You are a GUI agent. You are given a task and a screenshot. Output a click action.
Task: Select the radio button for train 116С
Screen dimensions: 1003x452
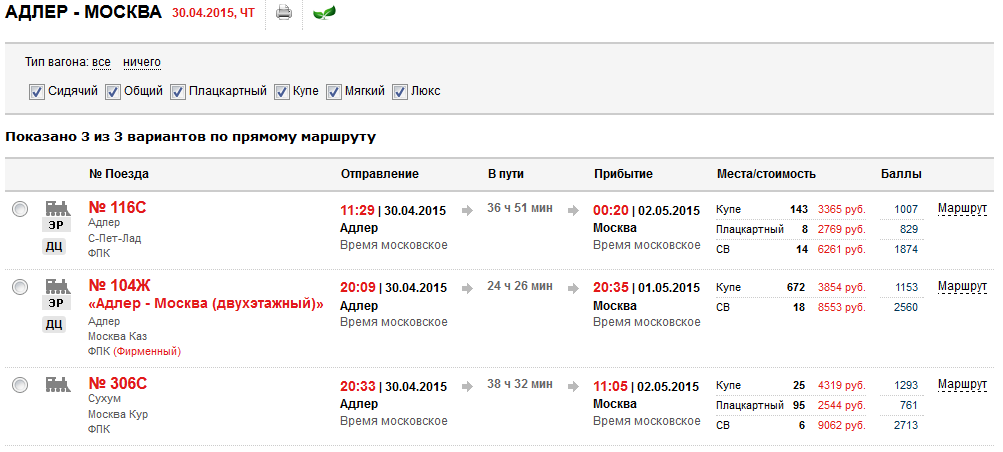(20, 209)
